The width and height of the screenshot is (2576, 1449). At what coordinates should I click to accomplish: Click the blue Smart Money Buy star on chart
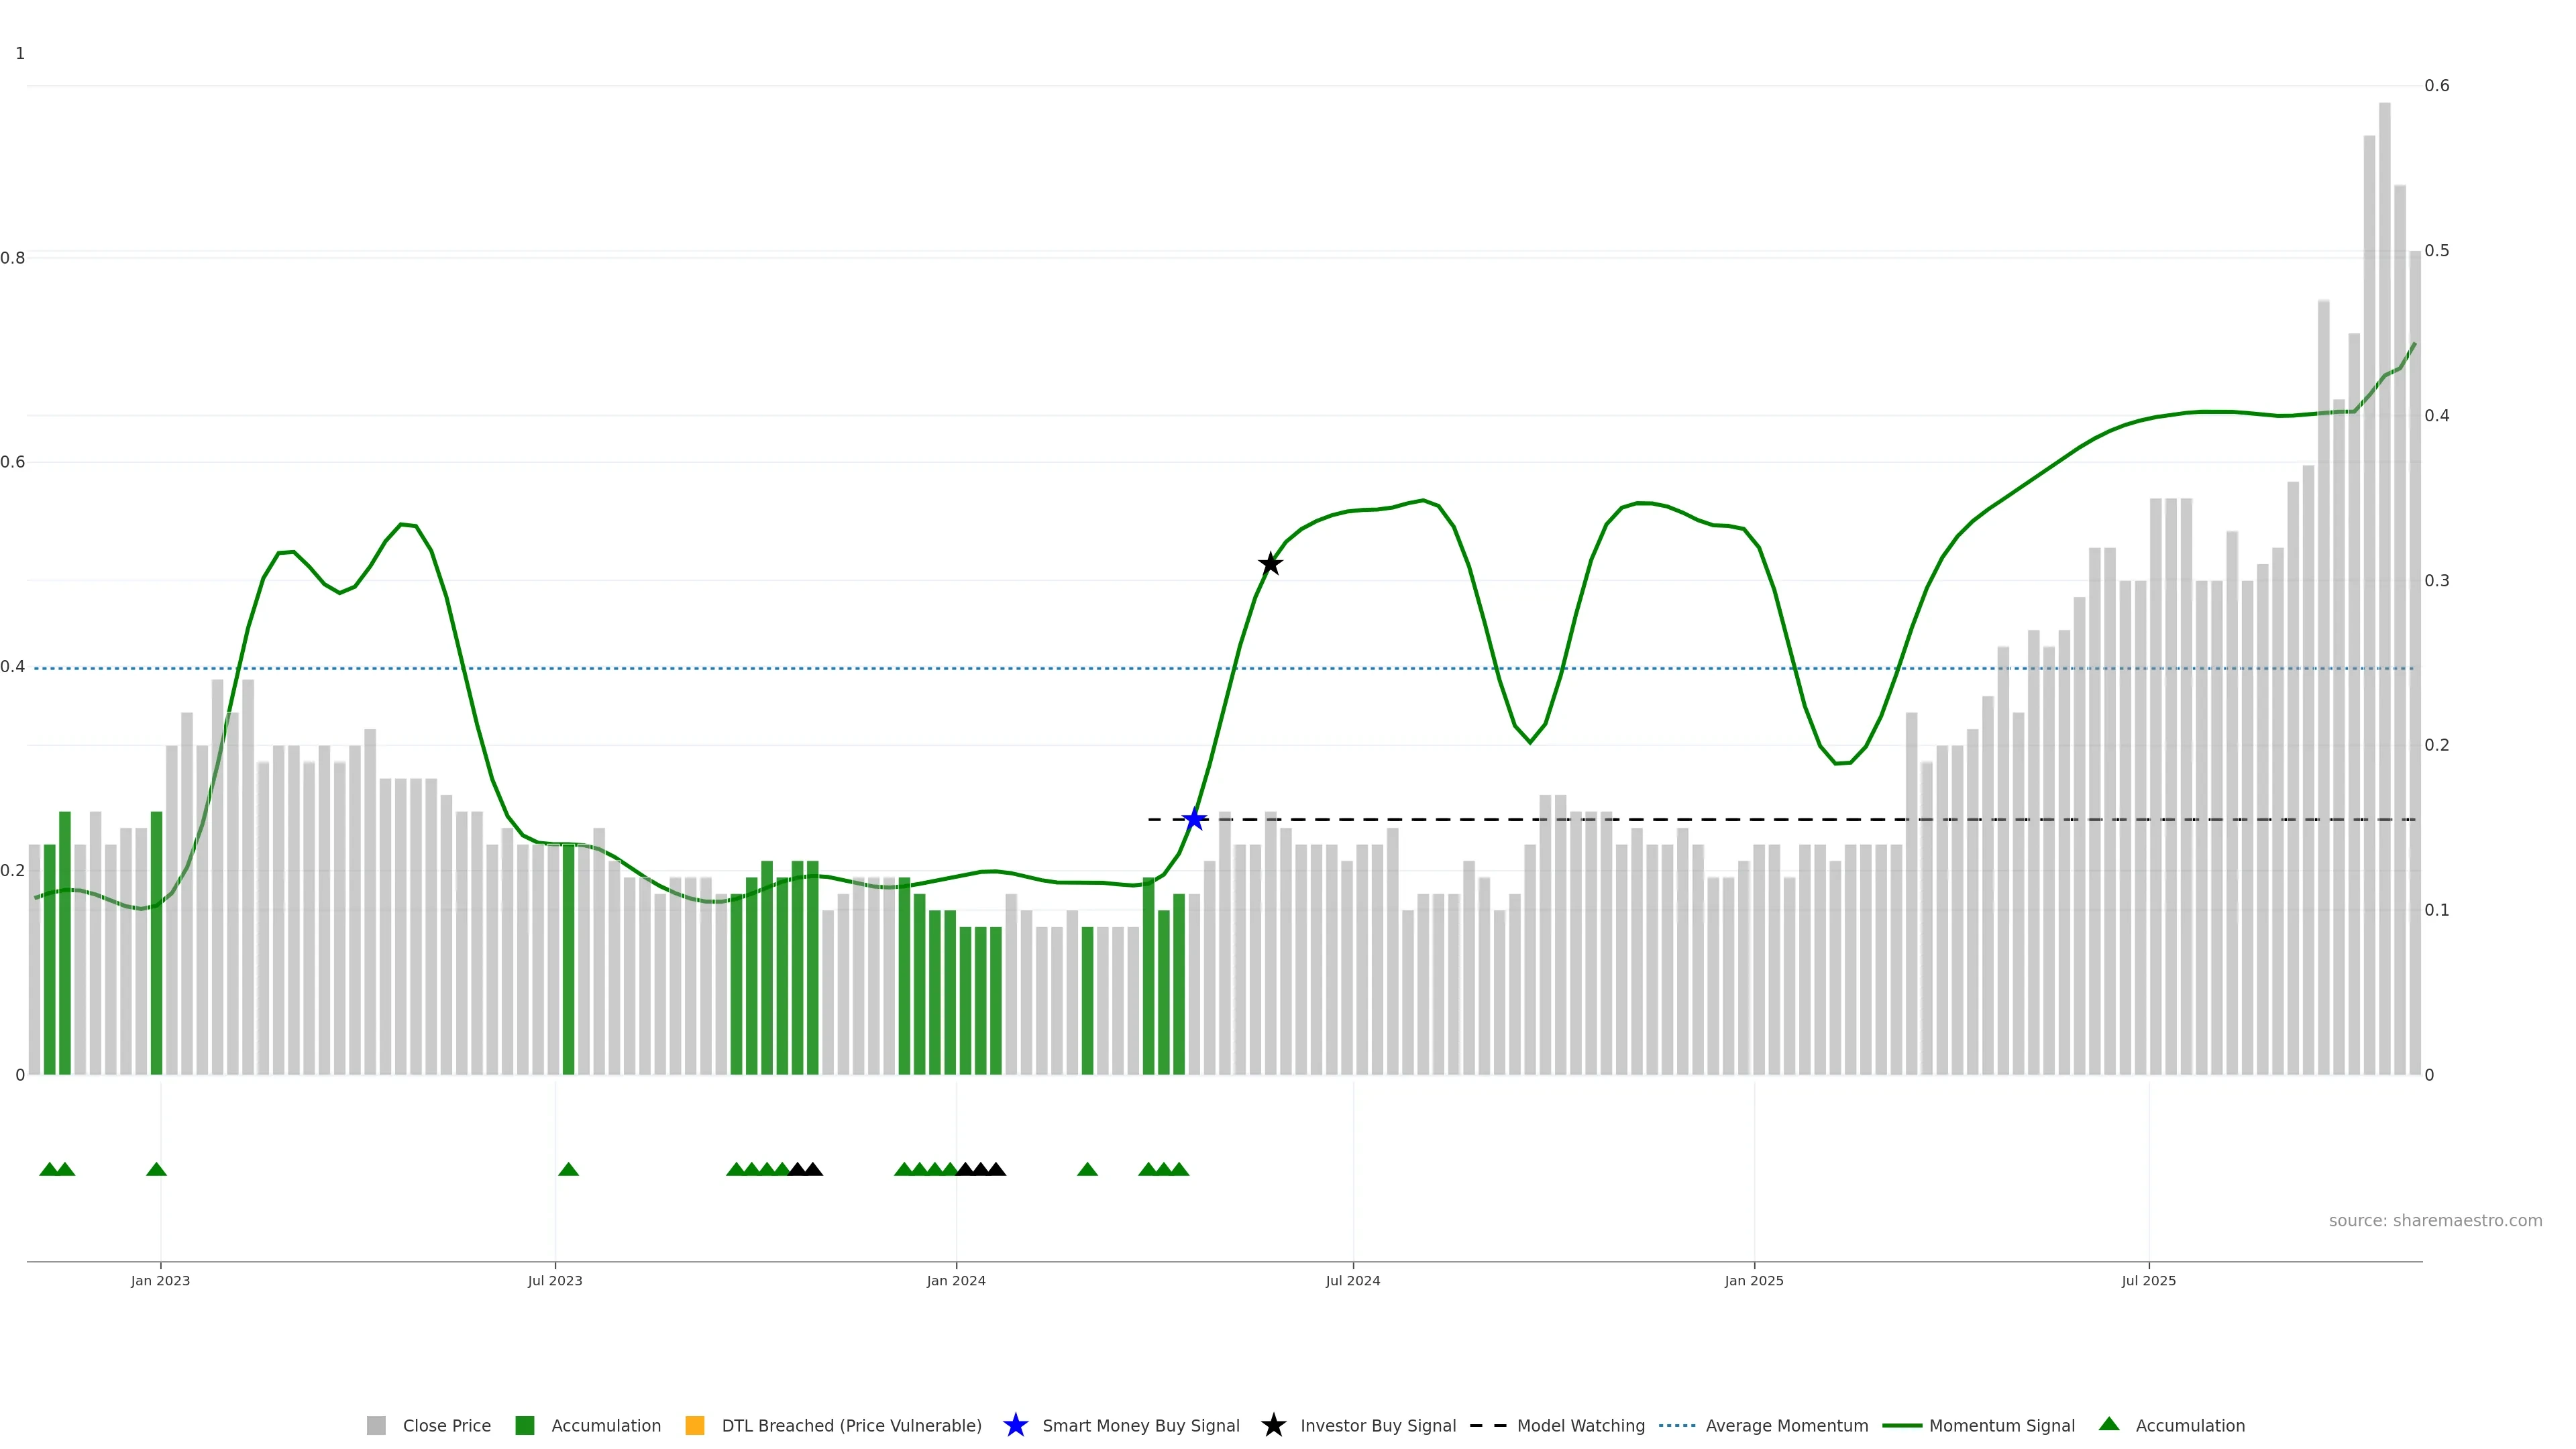coord(1194,820)
